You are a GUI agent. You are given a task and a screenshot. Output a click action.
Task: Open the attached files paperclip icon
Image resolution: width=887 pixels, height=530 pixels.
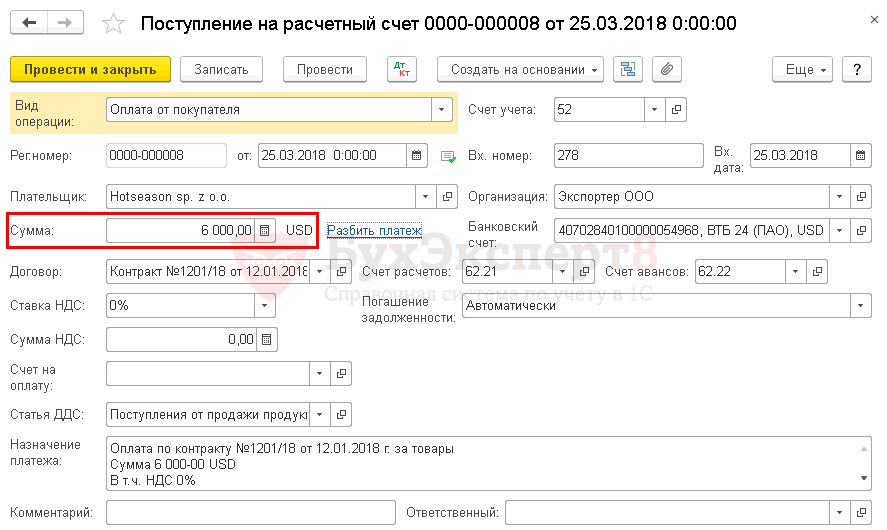[666, 69]
